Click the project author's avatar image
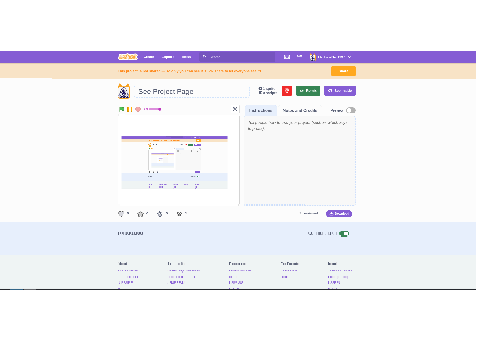 click(x=124, y=91)
